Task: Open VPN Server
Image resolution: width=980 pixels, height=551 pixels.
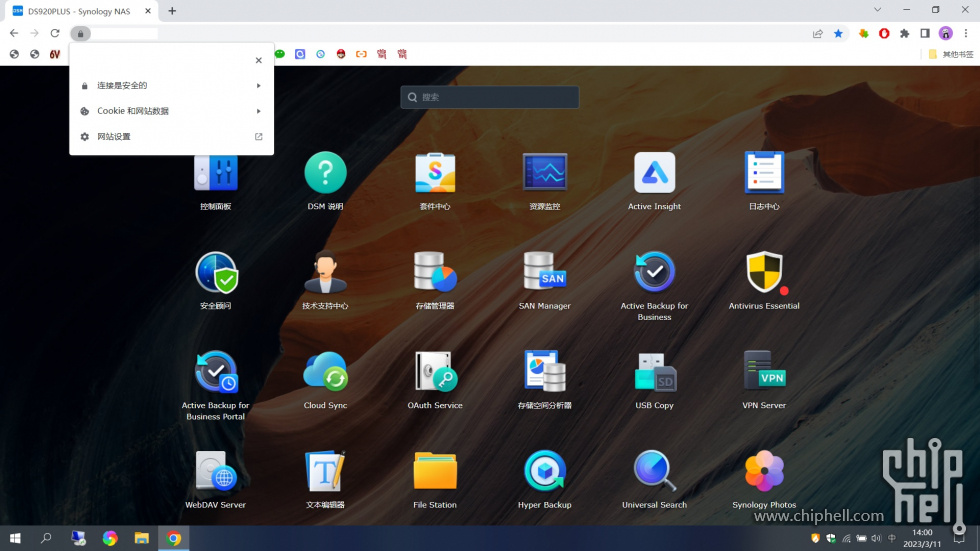Action: [x=764, y=372]
